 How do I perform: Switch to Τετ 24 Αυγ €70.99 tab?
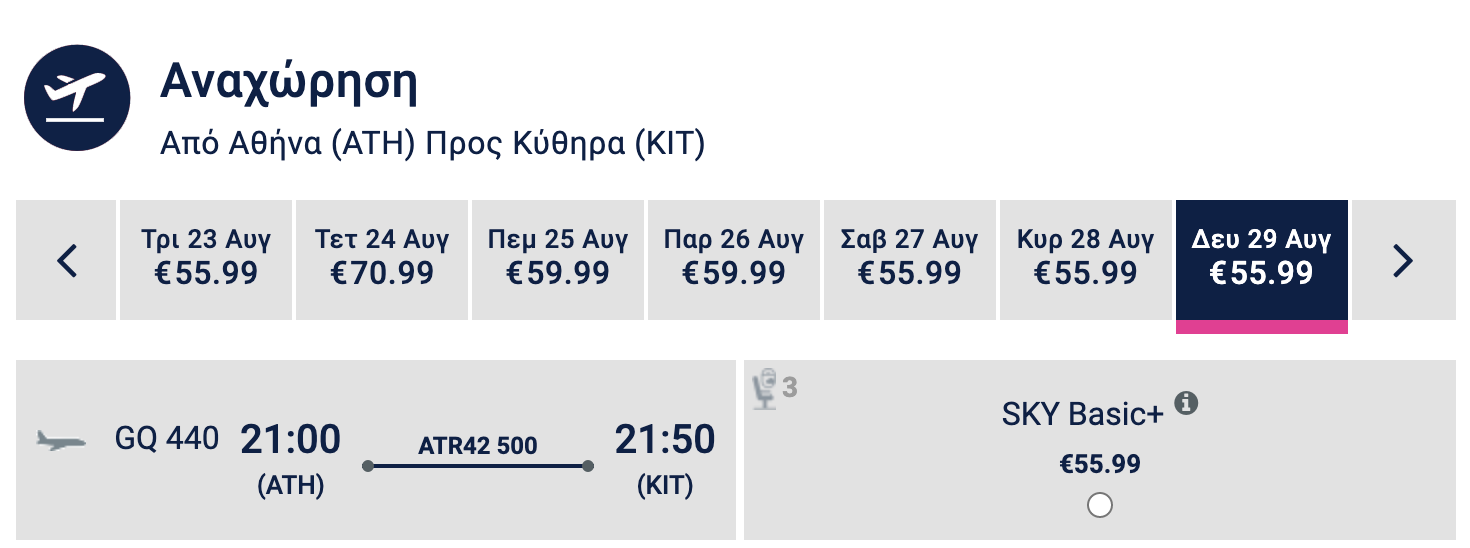click(382, 260)
